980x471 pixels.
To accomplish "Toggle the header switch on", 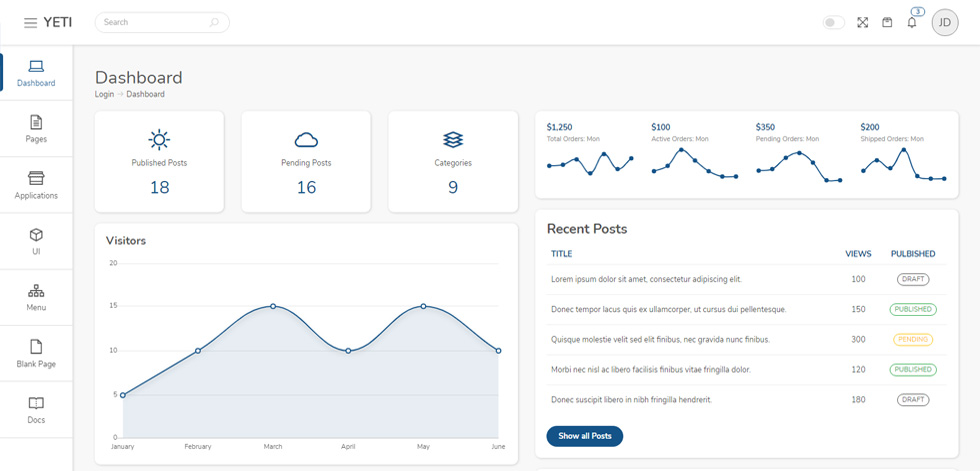I will pyautogui.click(x=834, y=22).
